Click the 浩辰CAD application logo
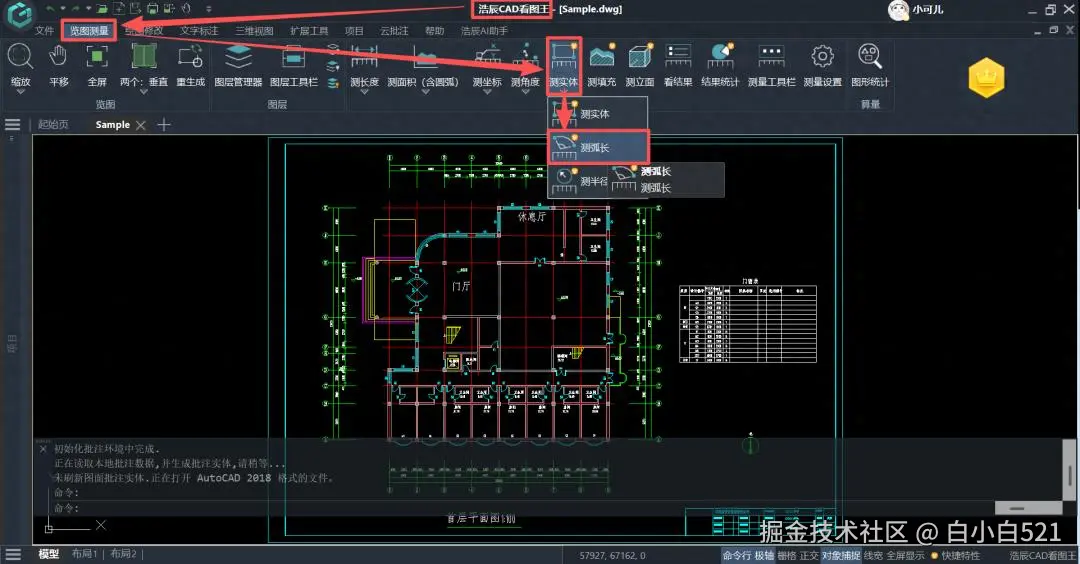This screenshot has width=1080, height=564. pyautogui.click(x=19, y=14)
